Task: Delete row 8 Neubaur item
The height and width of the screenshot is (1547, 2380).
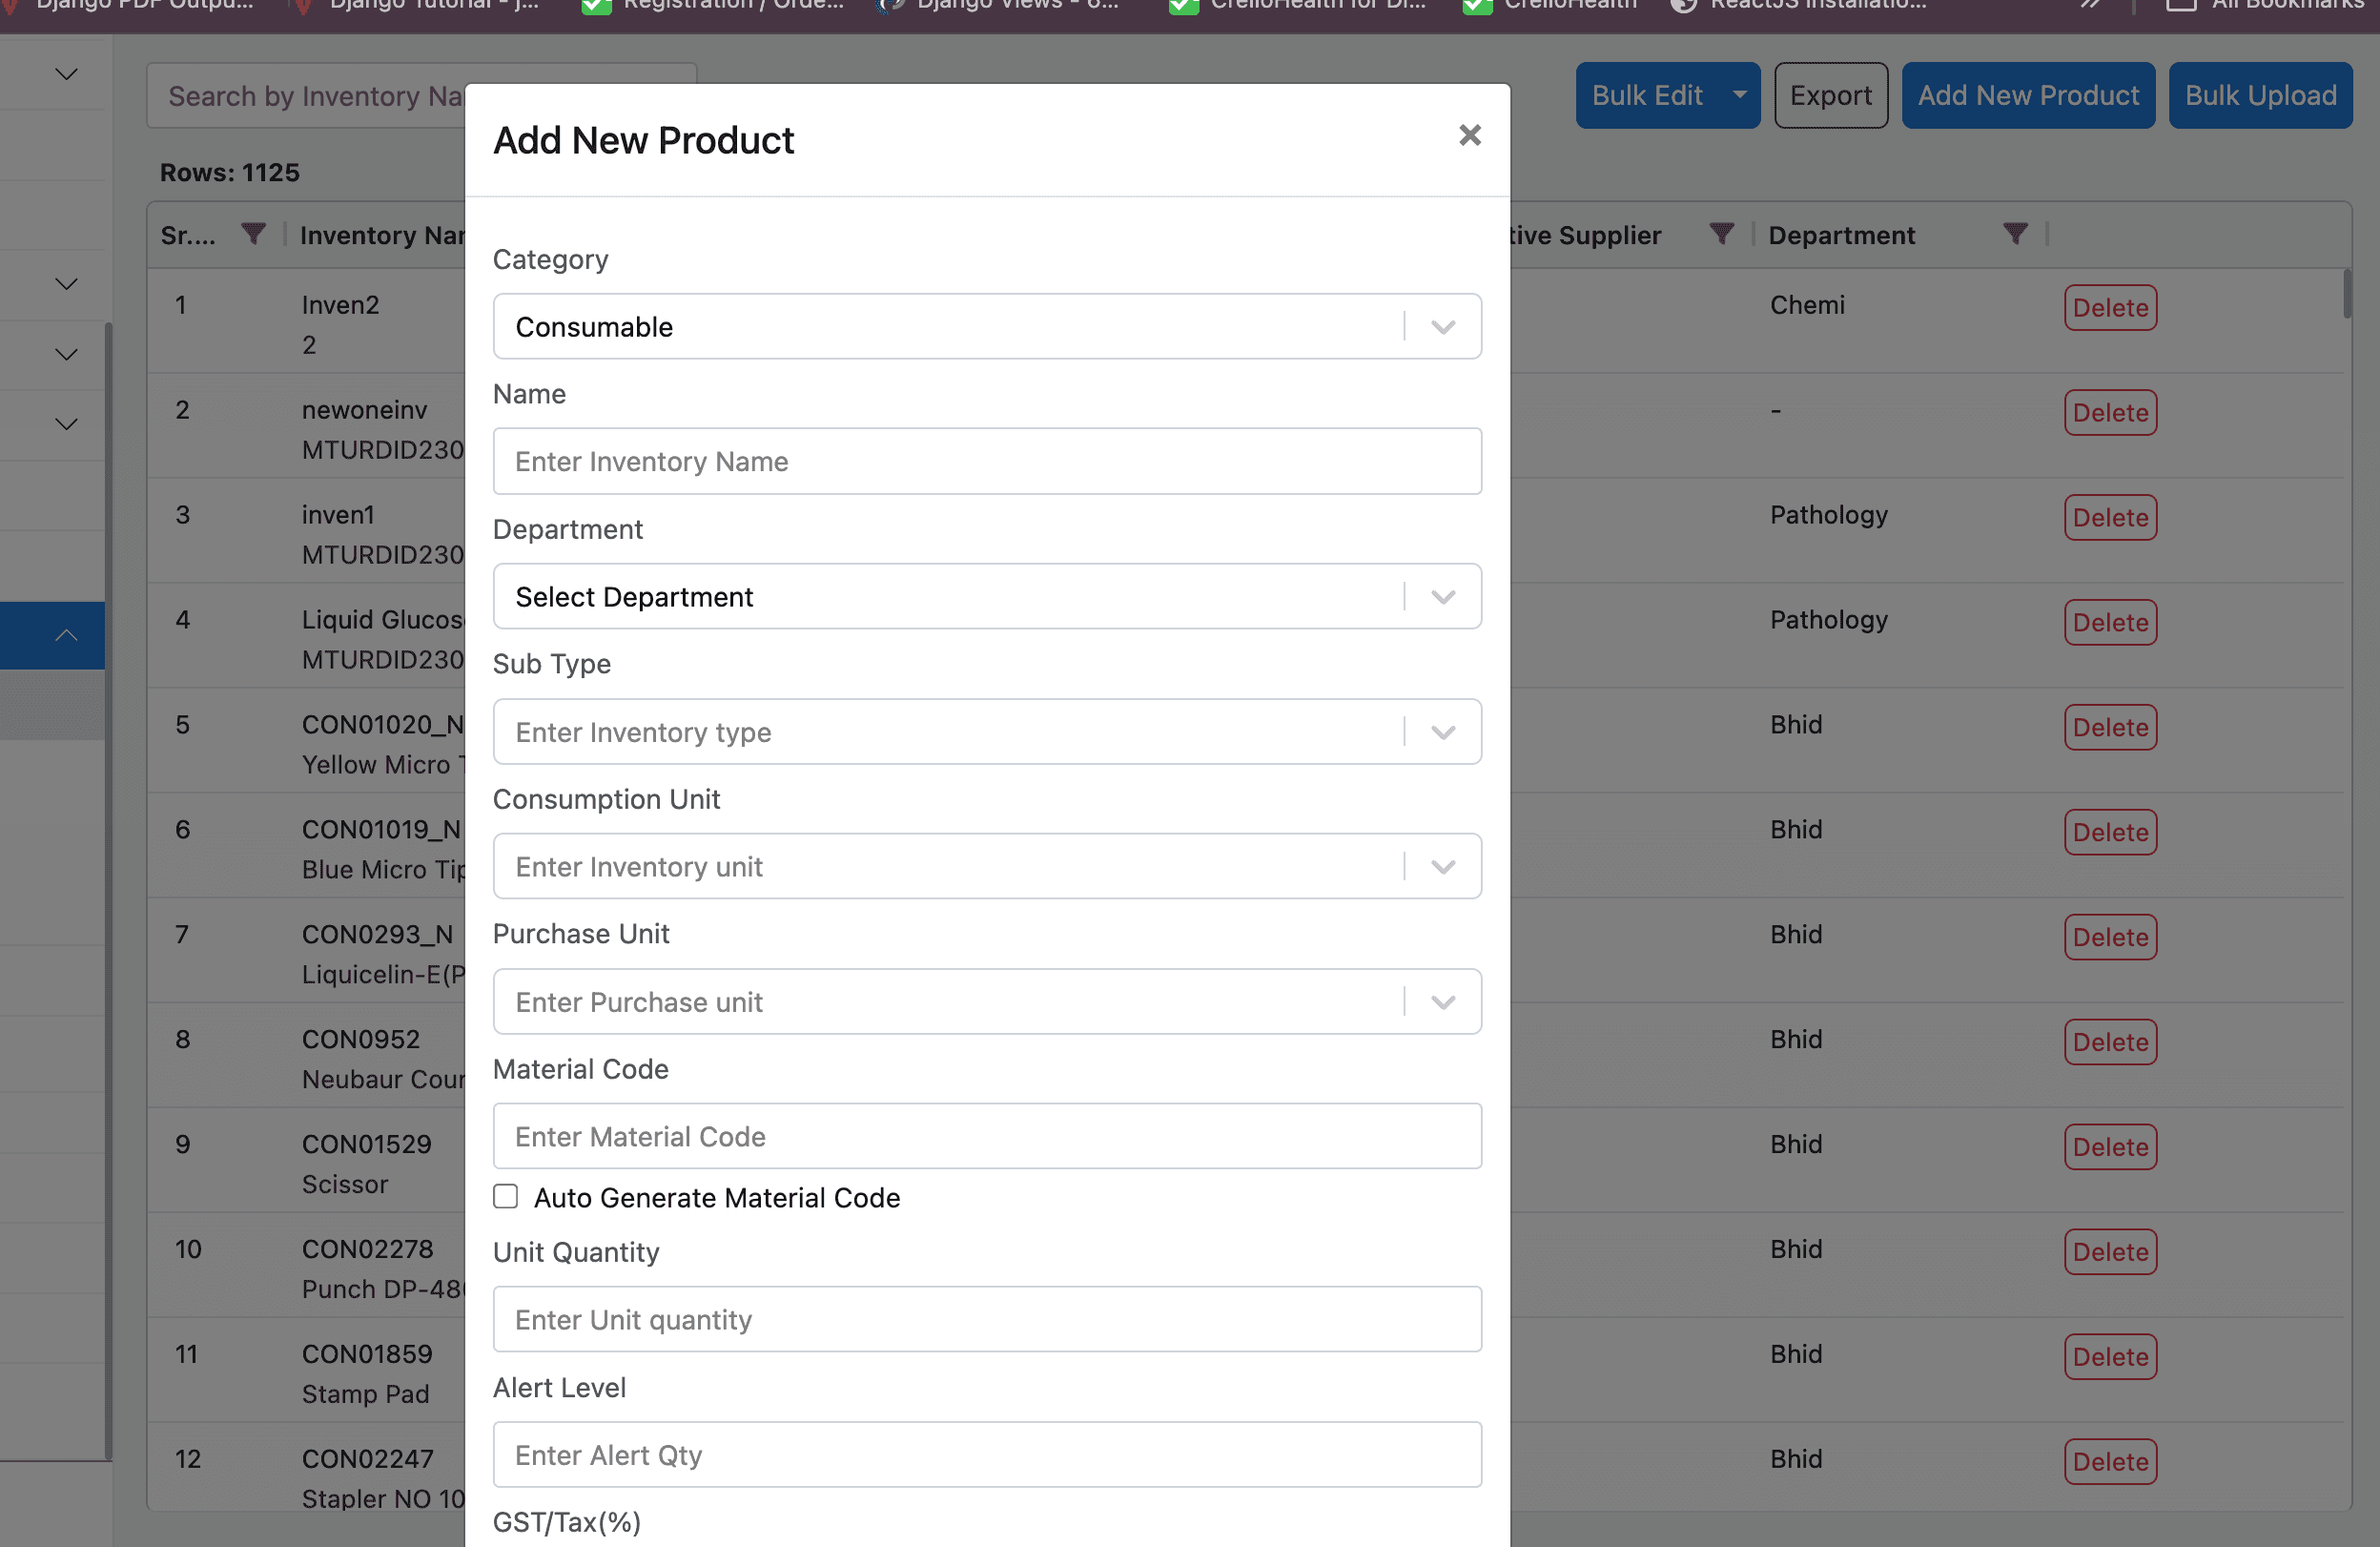Action: 2110,1043
